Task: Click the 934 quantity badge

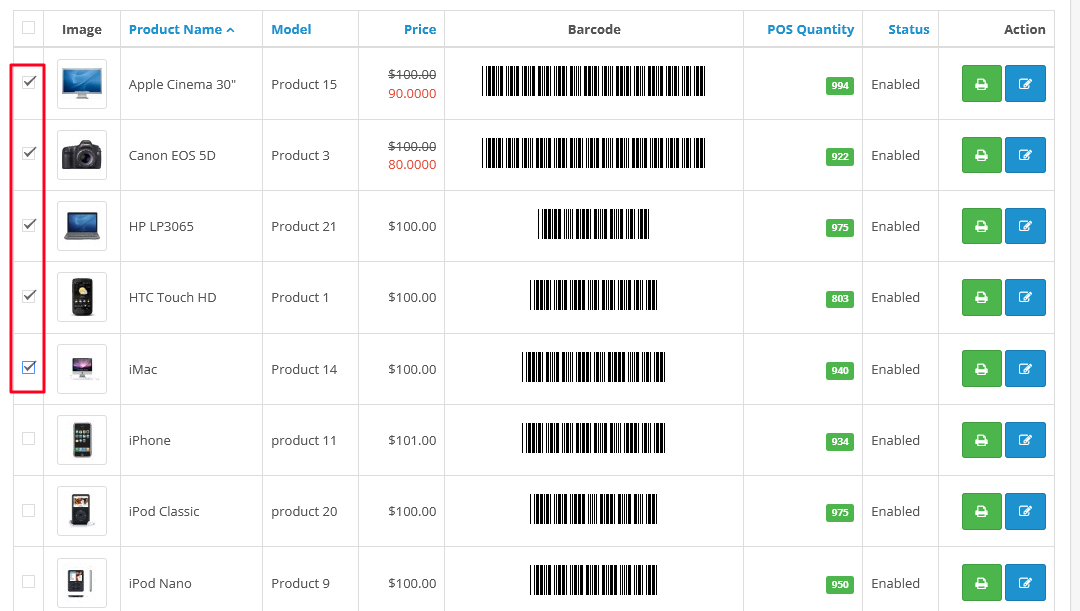Action: (x=840, y=442)
